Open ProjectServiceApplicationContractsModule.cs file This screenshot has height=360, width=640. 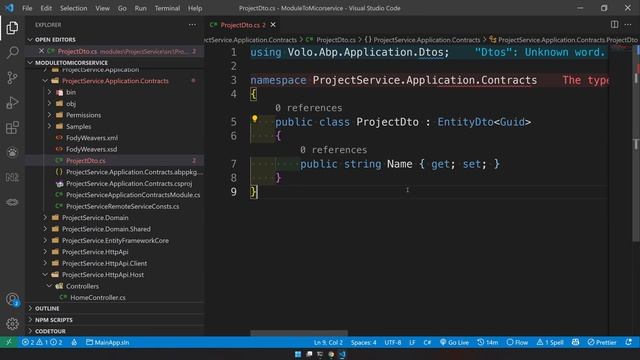115,195
